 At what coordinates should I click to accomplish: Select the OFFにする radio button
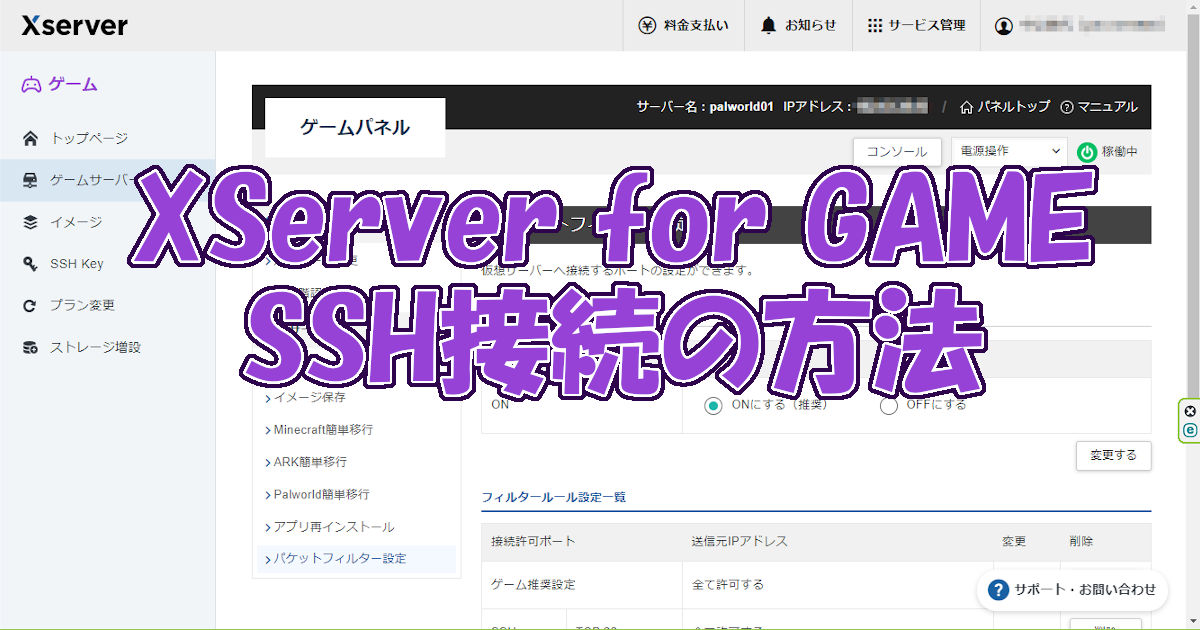tap(888, 405)
